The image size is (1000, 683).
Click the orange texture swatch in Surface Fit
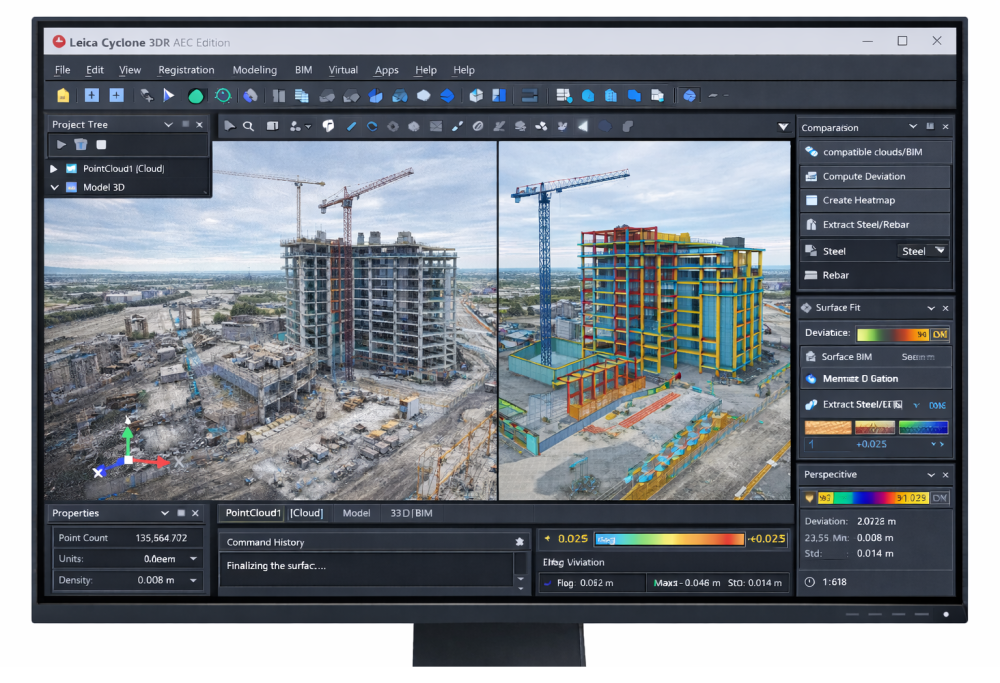pyautogui.click(x=828, y=427)
